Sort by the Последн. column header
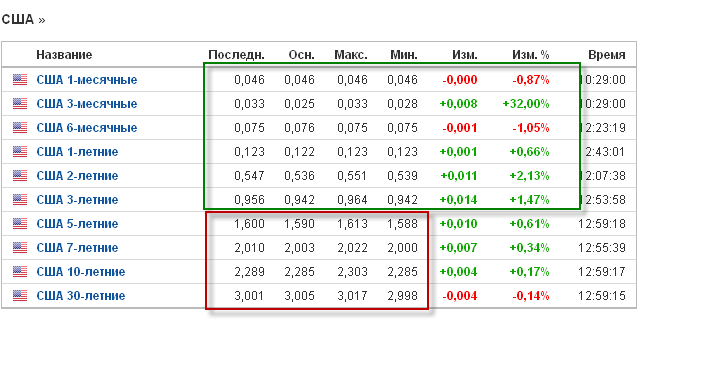The image size is (720, 385). [236, 55]
